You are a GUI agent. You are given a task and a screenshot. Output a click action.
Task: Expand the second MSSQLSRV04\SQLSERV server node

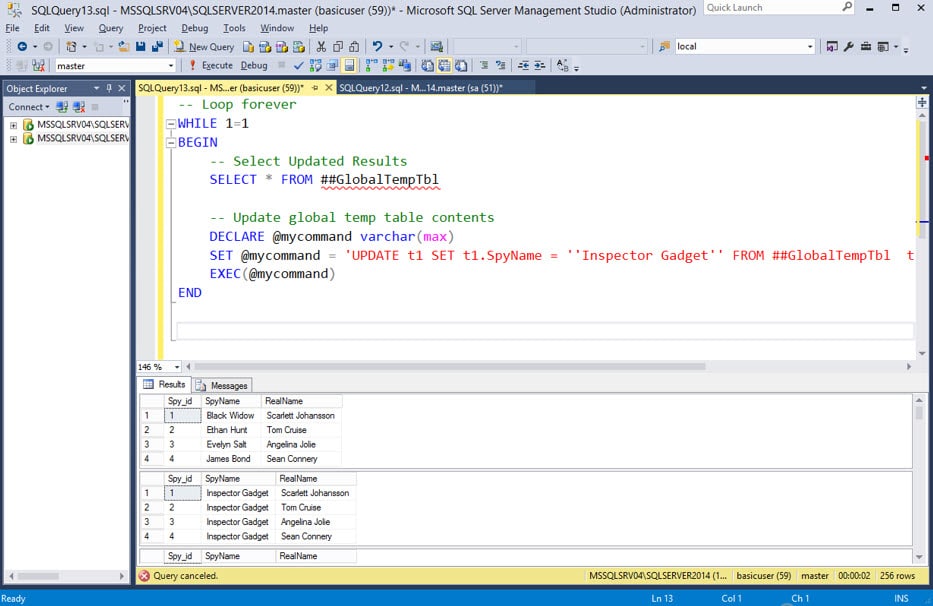tap(13, 139)
